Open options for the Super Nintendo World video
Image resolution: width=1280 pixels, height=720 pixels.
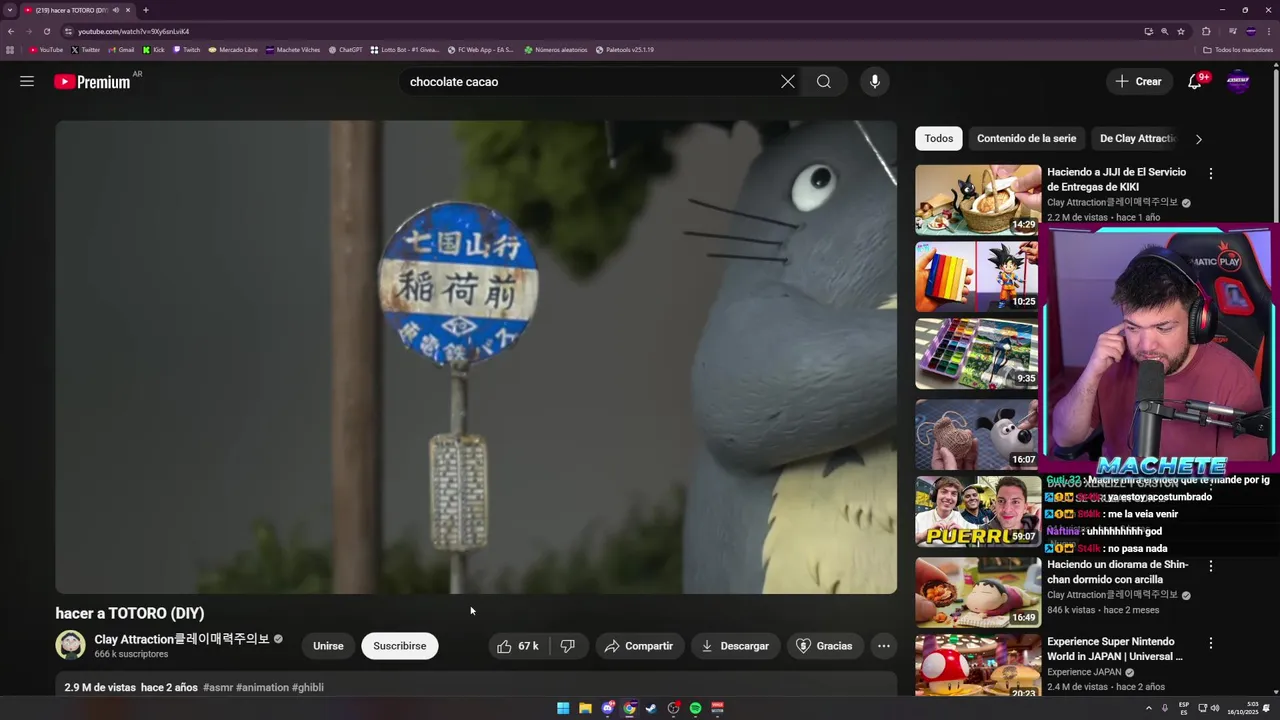tap(1210, 643)
